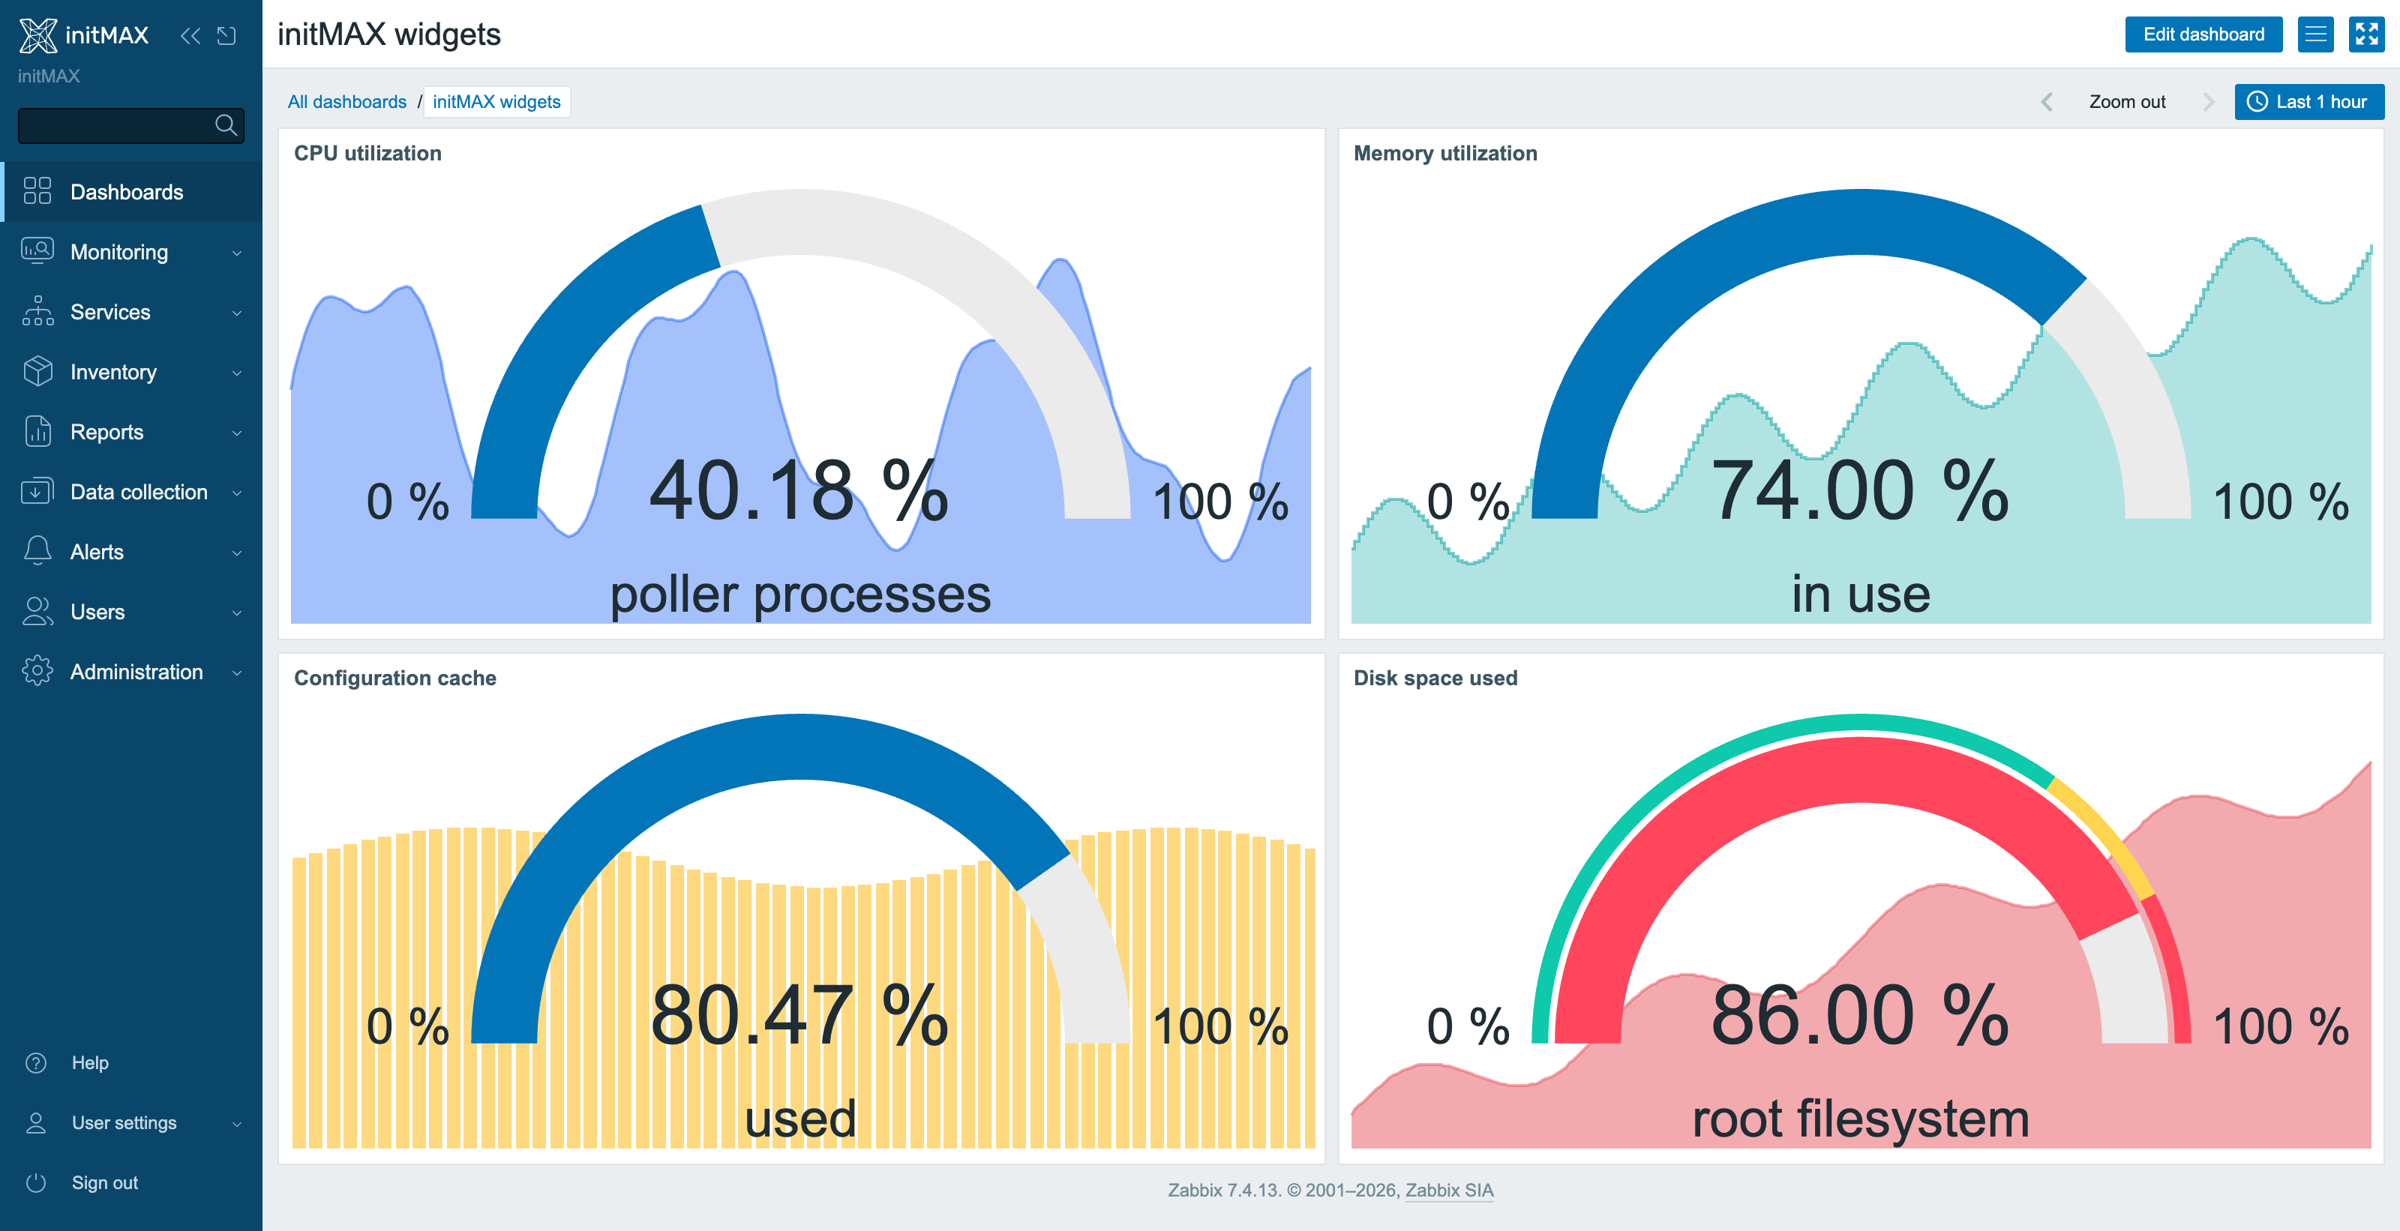Open the Dashboards menu item

coord(131,192)
